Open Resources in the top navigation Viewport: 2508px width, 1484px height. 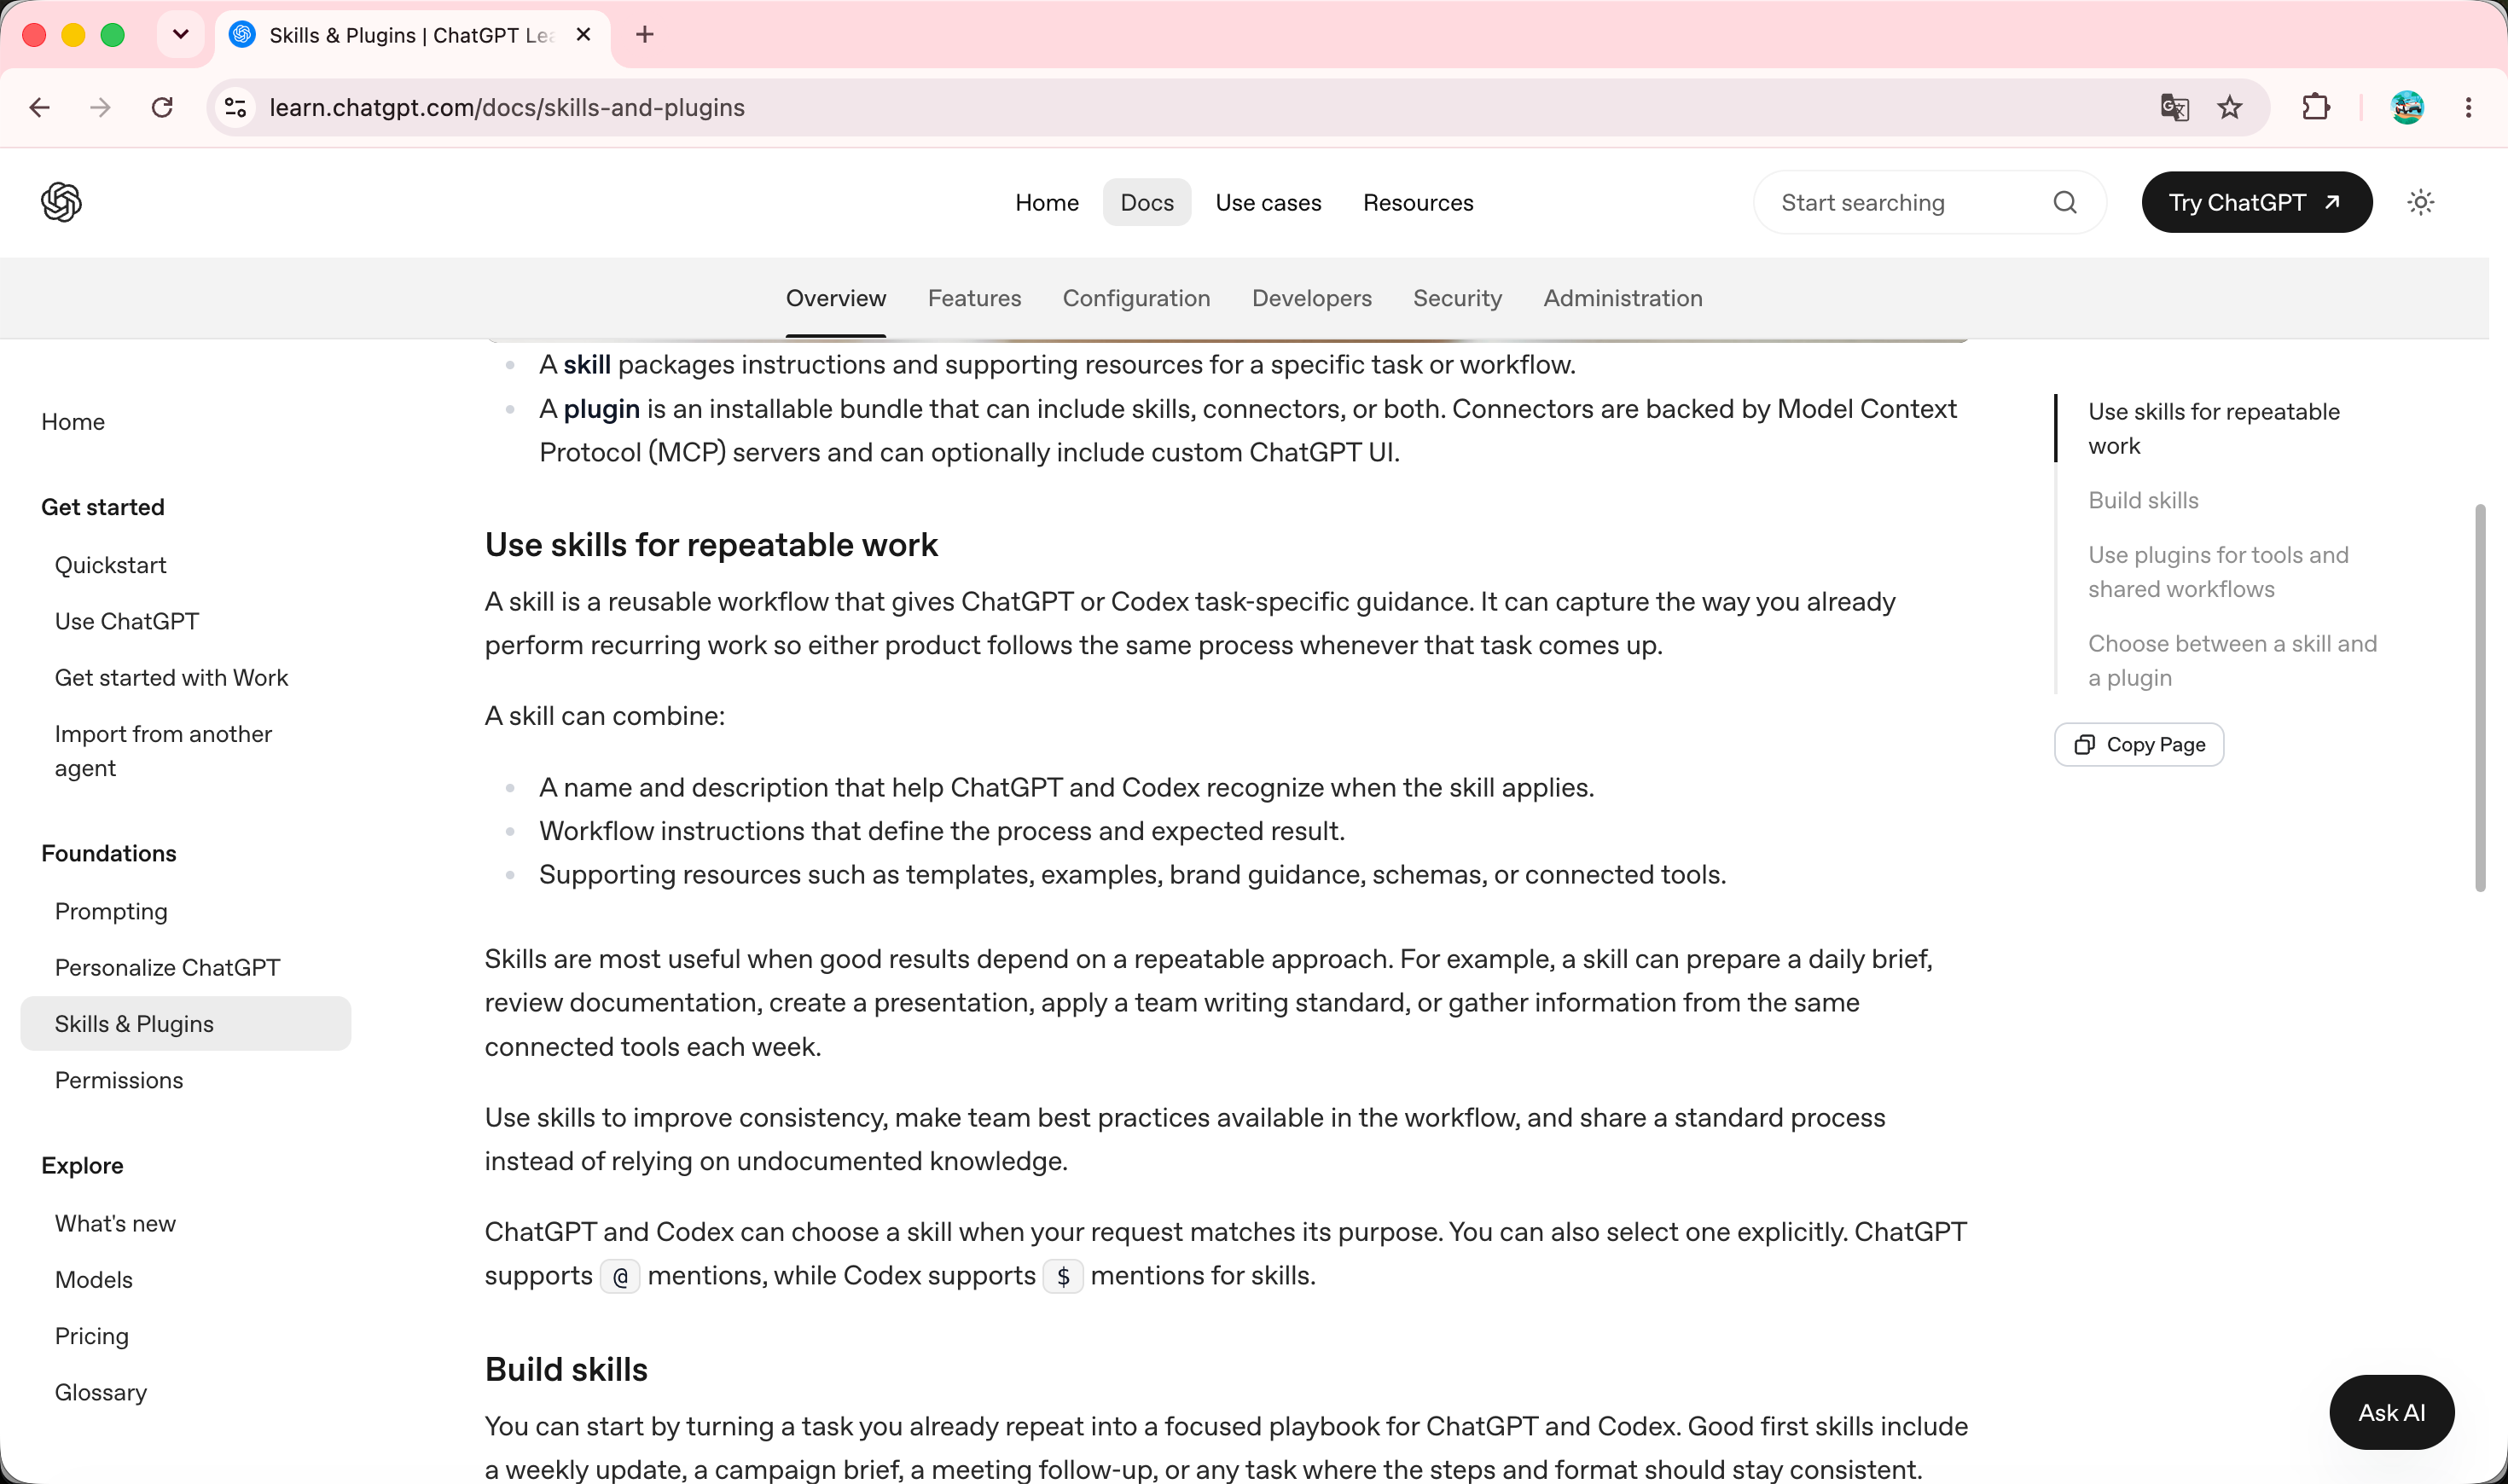click(x=1418, y=202)
